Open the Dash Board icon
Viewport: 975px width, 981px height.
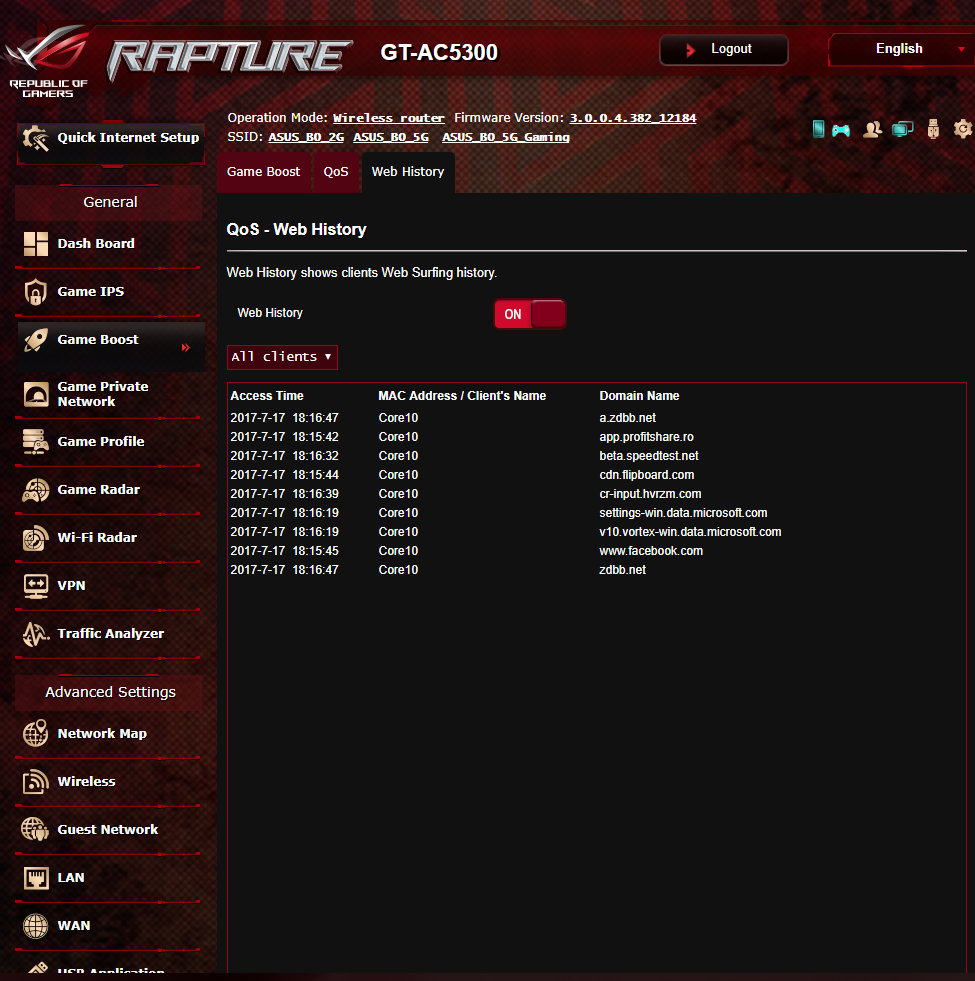(36, 244)
